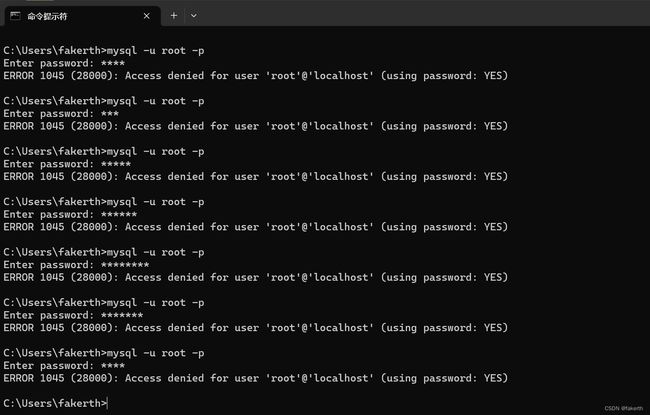Click the error under the three-asterisk password
Image resolution: width=650 pixels, height=415 pixels.
point(255,126)
